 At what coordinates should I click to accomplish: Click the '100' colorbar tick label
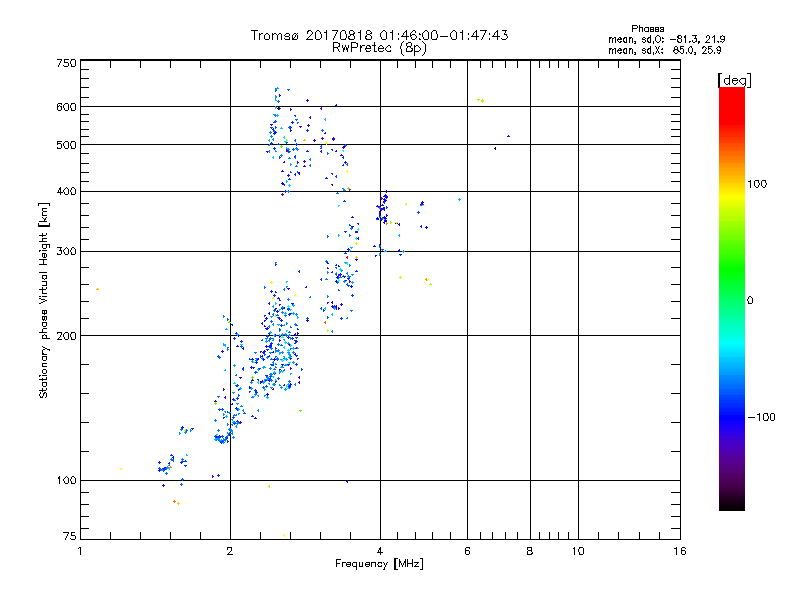757,184
